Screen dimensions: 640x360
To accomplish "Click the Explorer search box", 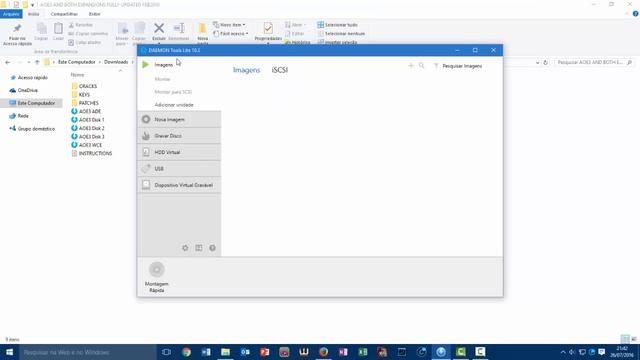I will pos(594,62).
